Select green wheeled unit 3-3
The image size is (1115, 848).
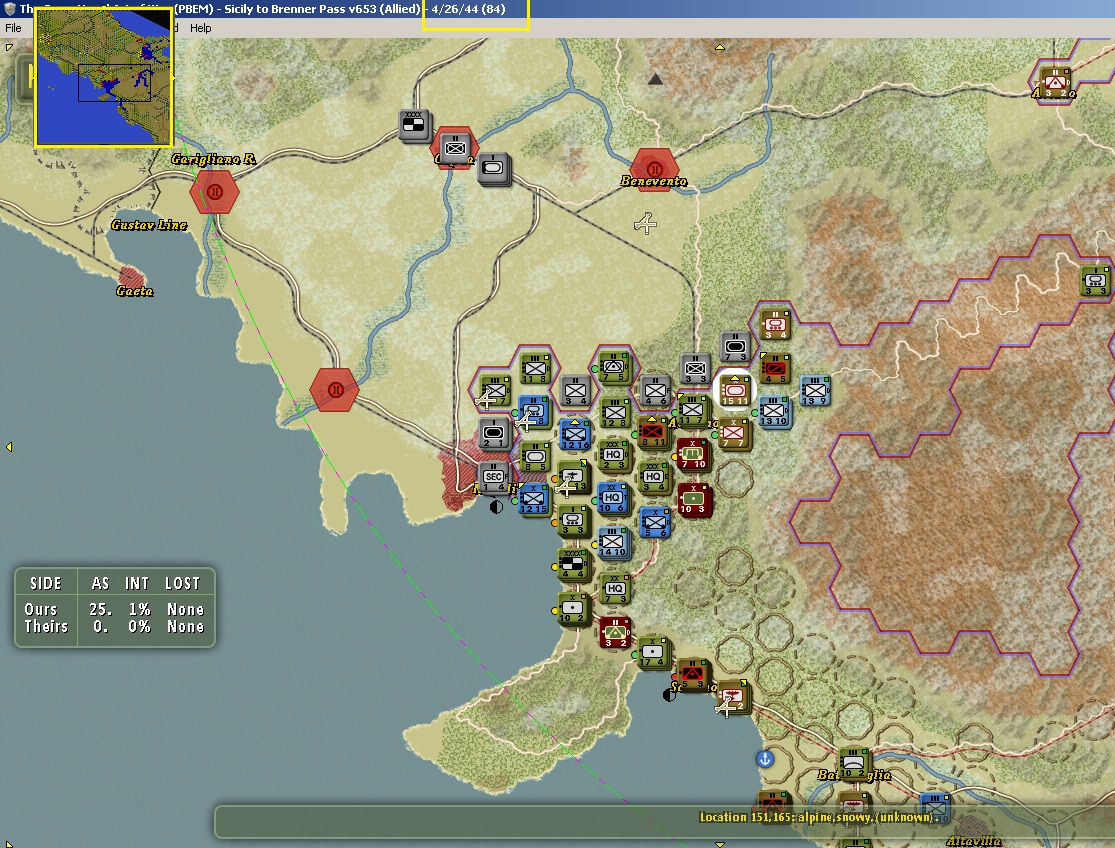pos(574,520)
